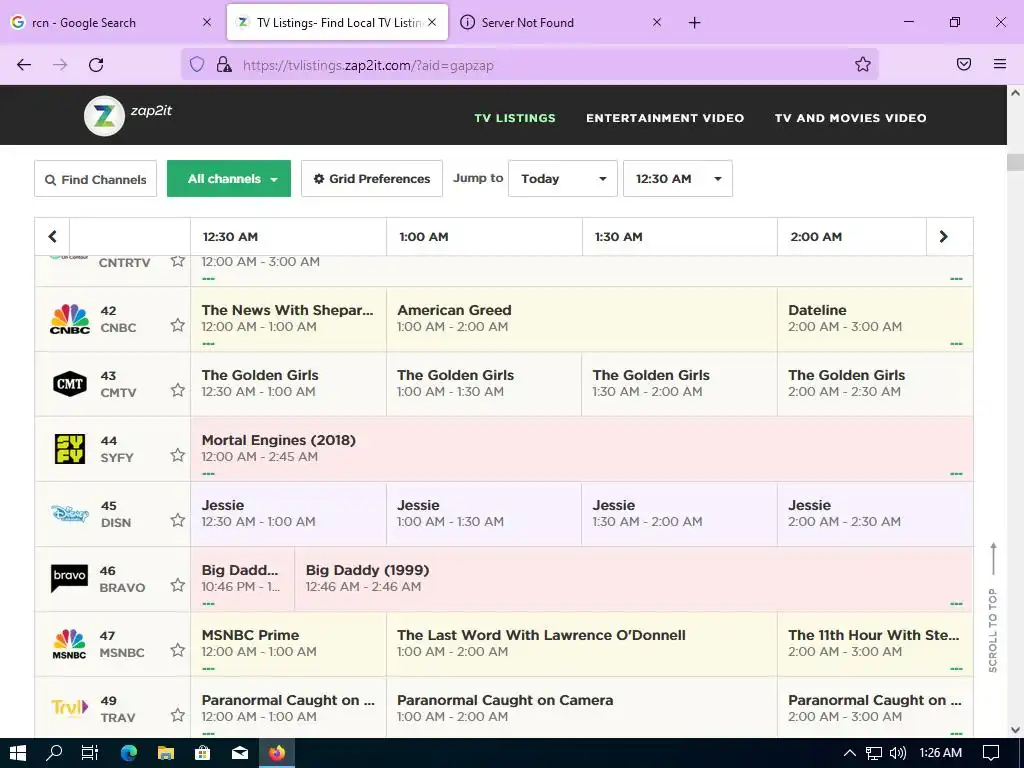
Task: Open Microsoft Store from taskbar
Action: coord(203,753)
